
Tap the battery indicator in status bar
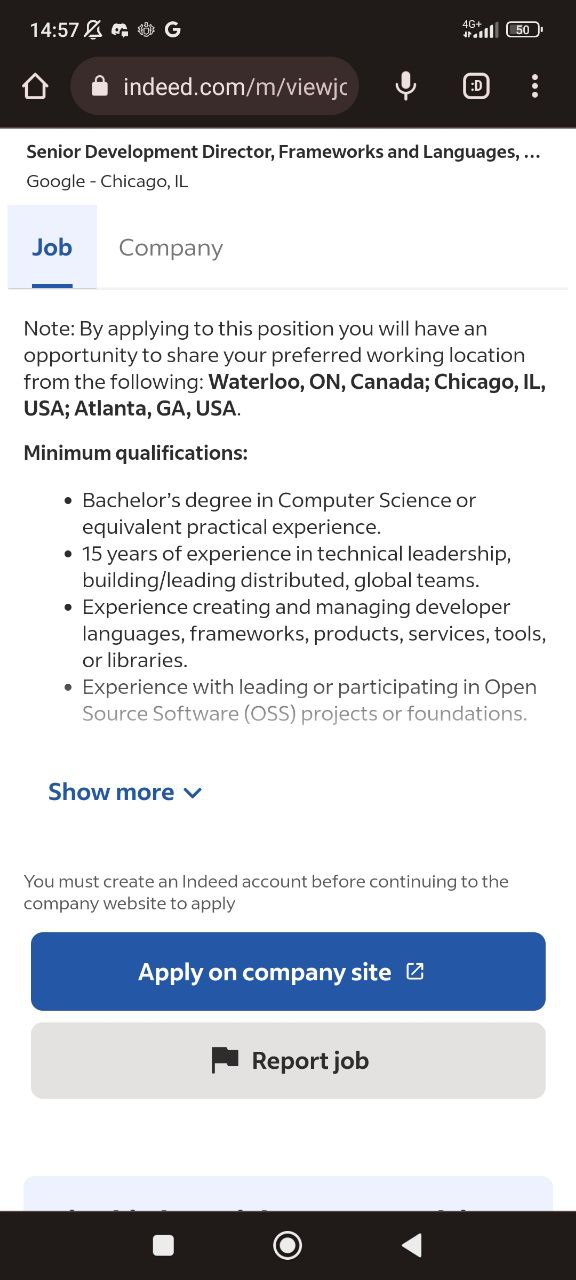click(524, 30)
